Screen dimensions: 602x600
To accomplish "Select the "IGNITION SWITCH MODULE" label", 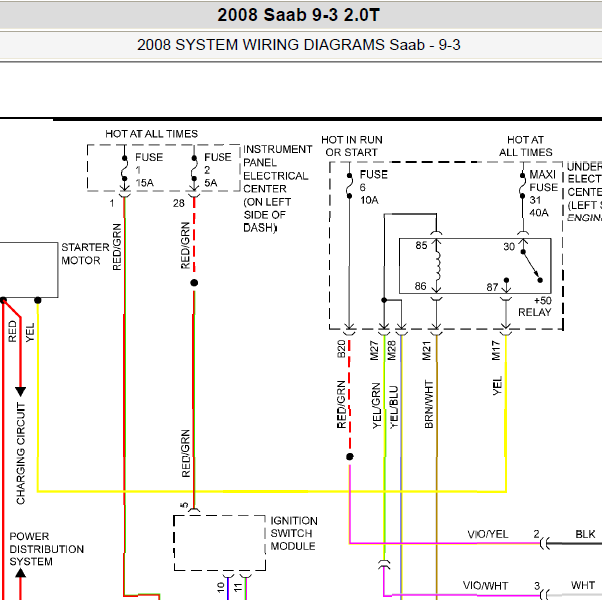I will pyautogui.click(x=294, y=533).
